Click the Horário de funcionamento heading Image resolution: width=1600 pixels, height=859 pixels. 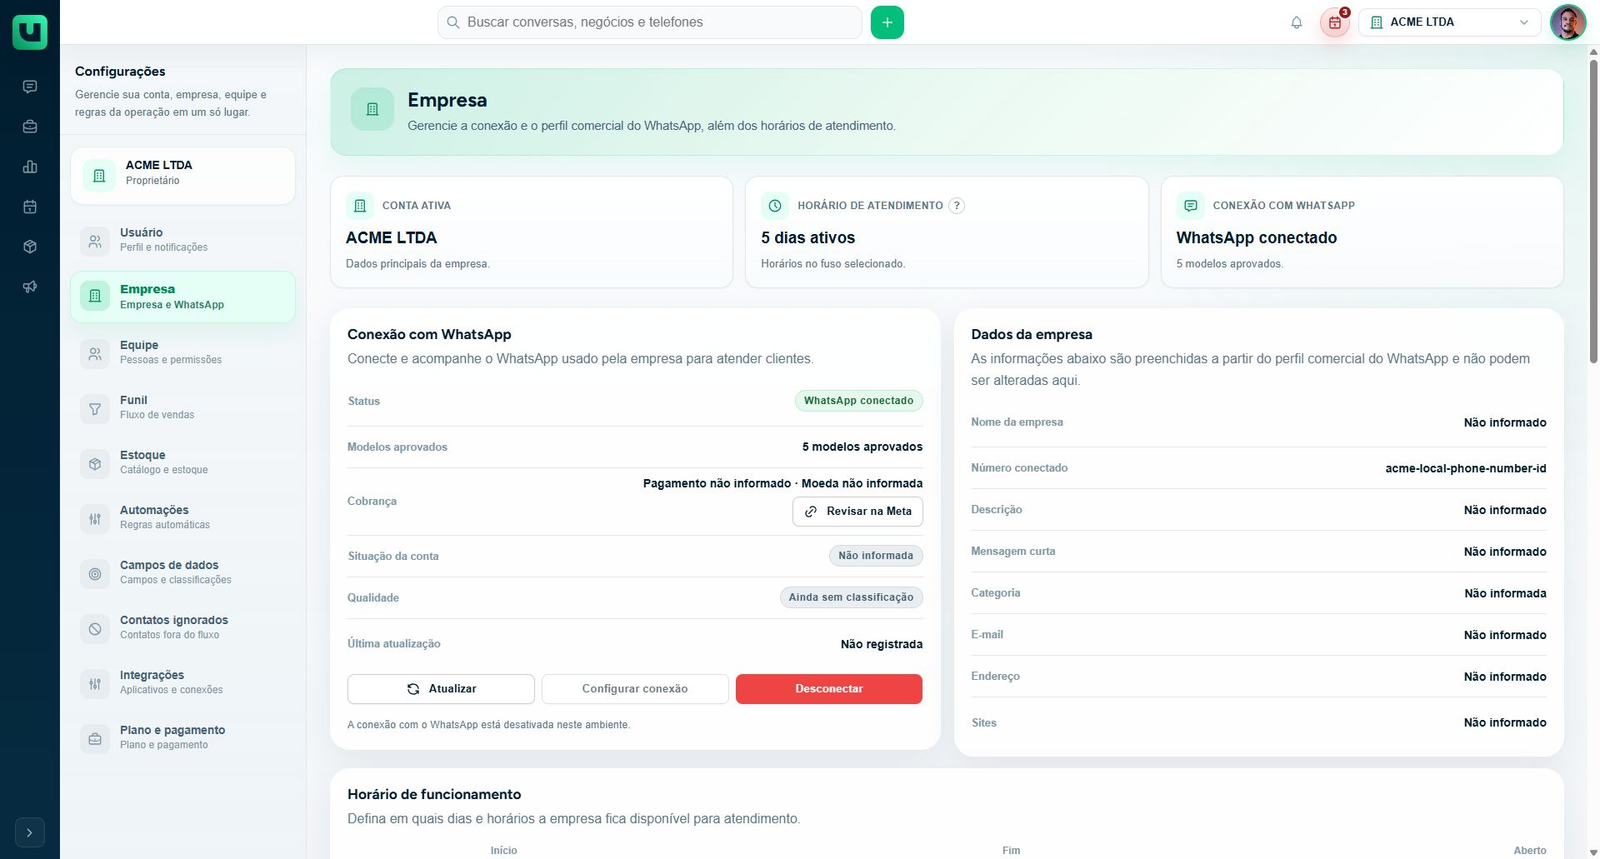[x=434, y=794]
